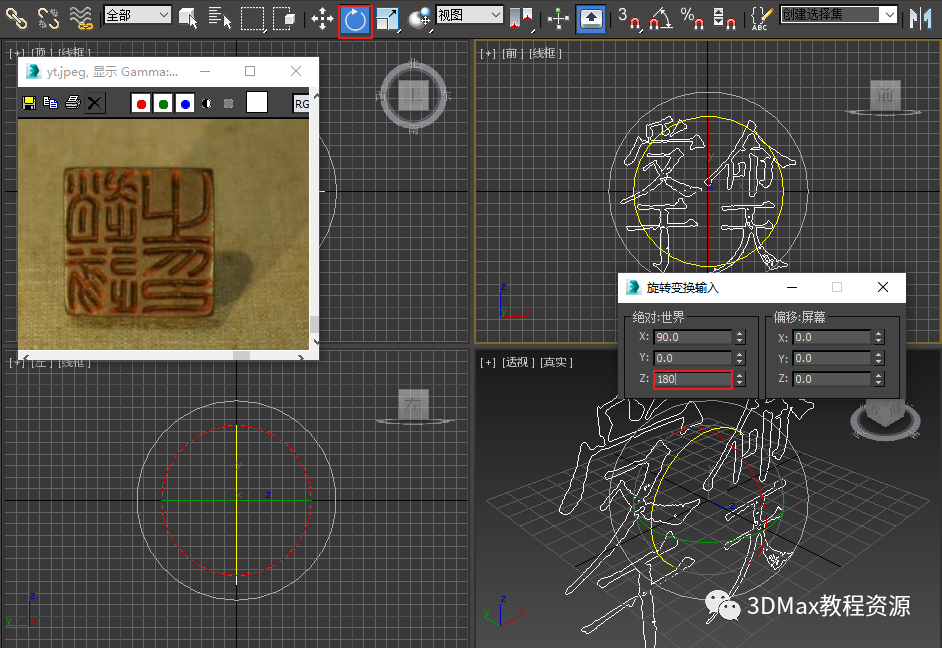The image size is (942, 648).
Task: Minimize the 旋转变换输入 dialog
Action: pos(792,288)
